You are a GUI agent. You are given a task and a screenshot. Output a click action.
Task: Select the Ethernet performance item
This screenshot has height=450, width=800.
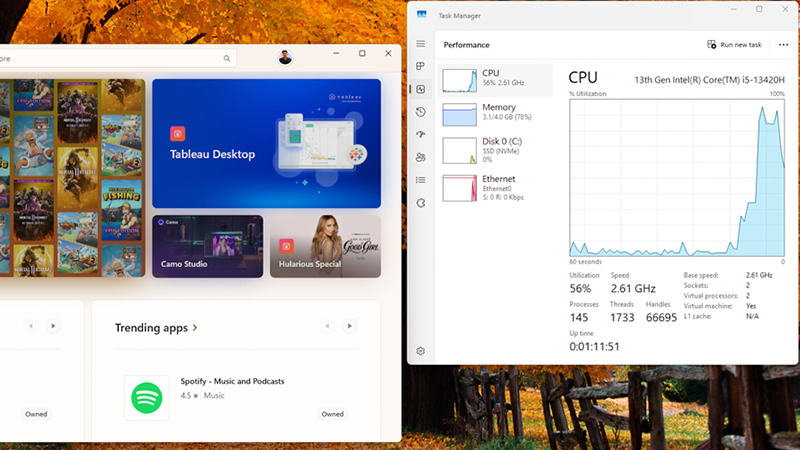(x=495, y=188)
